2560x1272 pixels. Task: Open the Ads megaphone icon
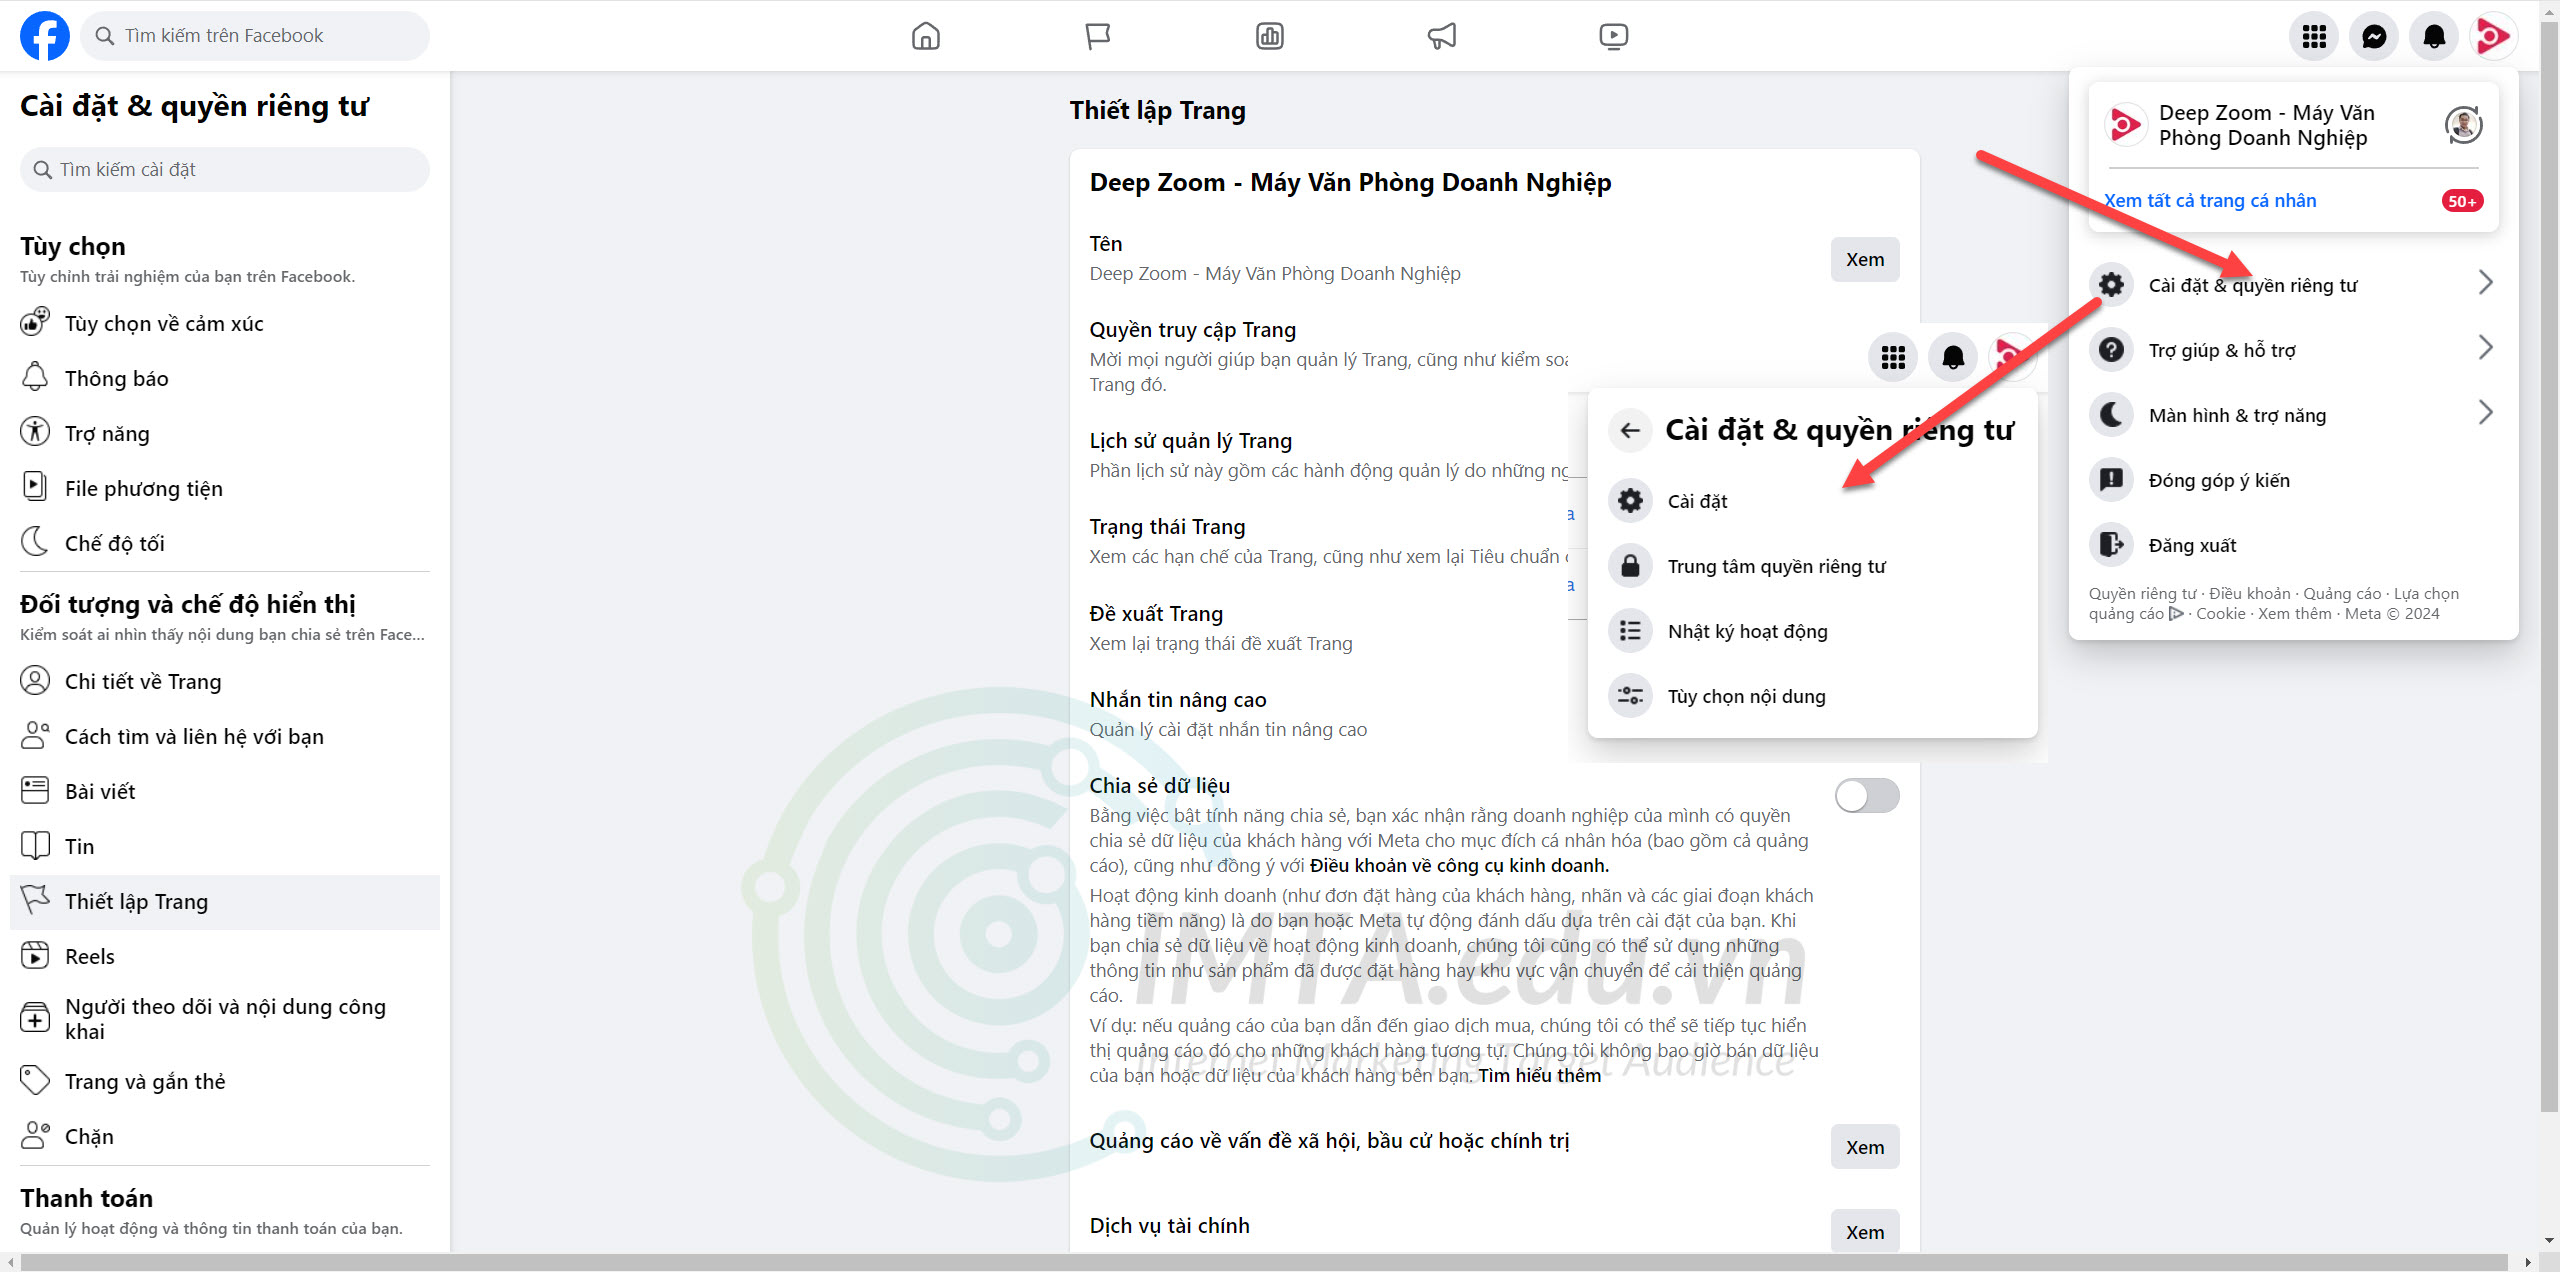pos(1442,36)
